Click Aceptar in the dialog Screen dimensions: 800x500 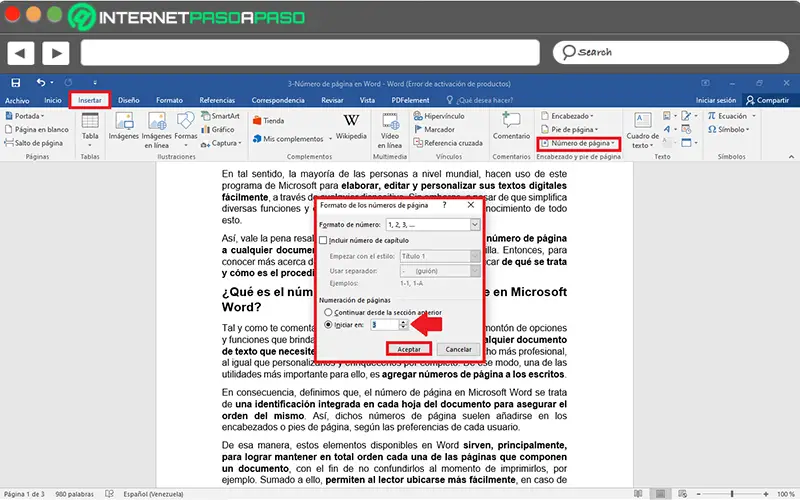click(x=409, y=349)
